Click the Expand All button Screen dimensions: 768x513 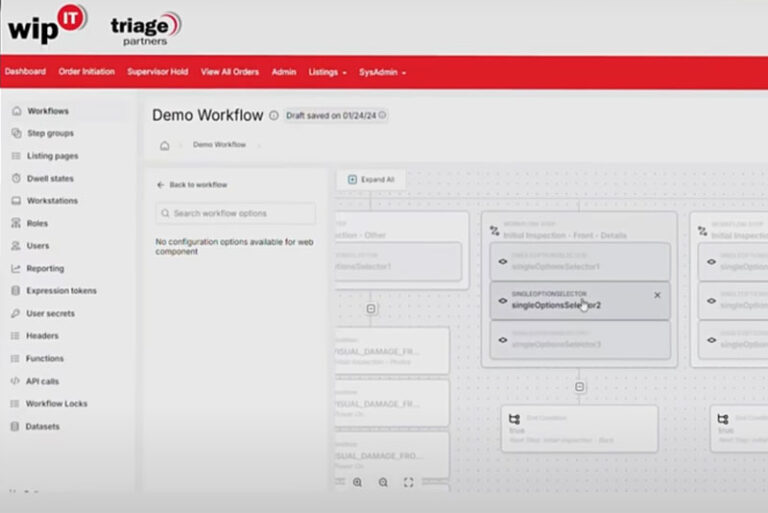[371, 179]
